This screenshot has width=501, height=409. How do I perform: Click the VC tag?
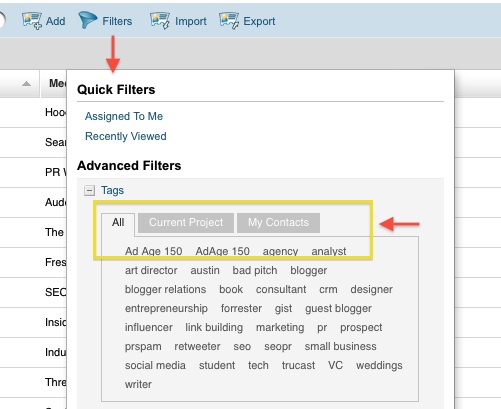click(335, 365)
